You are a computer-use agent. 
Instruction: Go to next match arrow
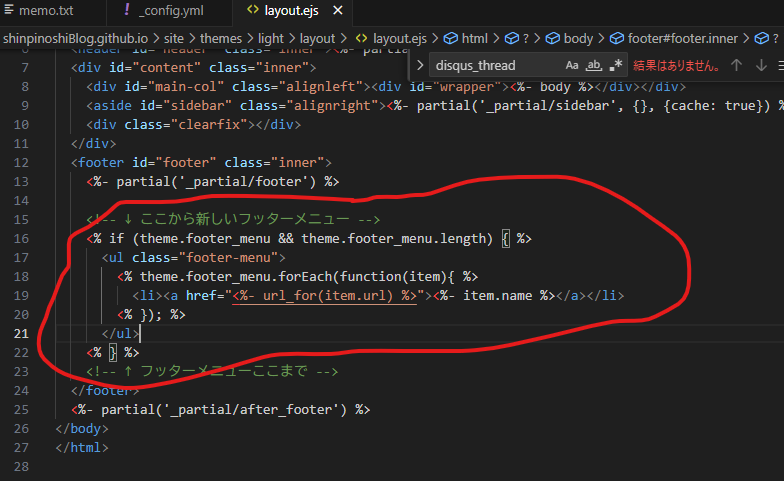click(762, 66)
